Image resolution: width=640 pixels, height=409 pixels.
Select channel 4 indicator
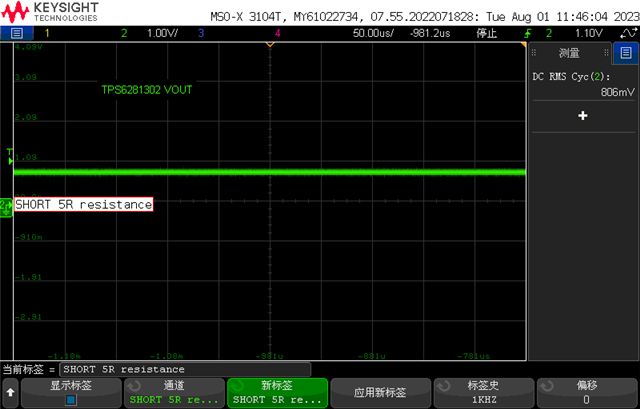coord(278,33)
